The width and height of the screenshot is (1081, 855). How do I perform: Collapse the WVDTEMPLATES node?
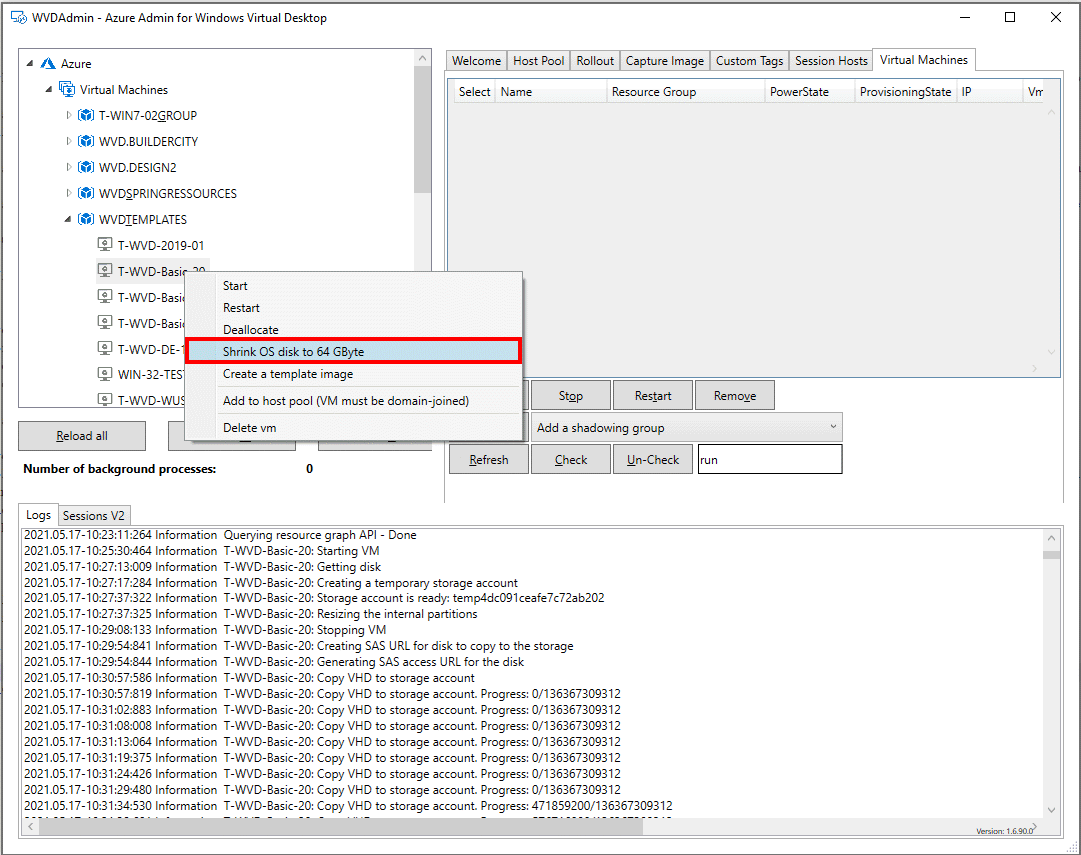point(68,219)
